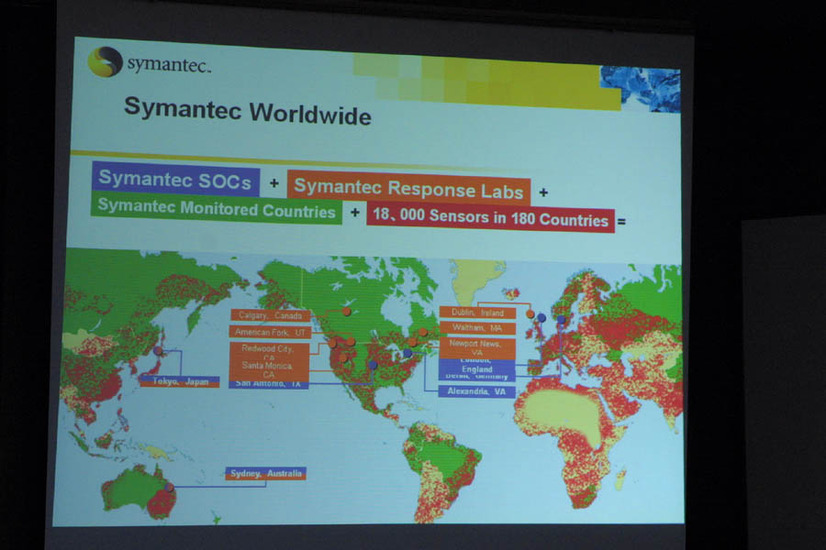Select the 'Redwood City, CA' map label

[269, 351]
